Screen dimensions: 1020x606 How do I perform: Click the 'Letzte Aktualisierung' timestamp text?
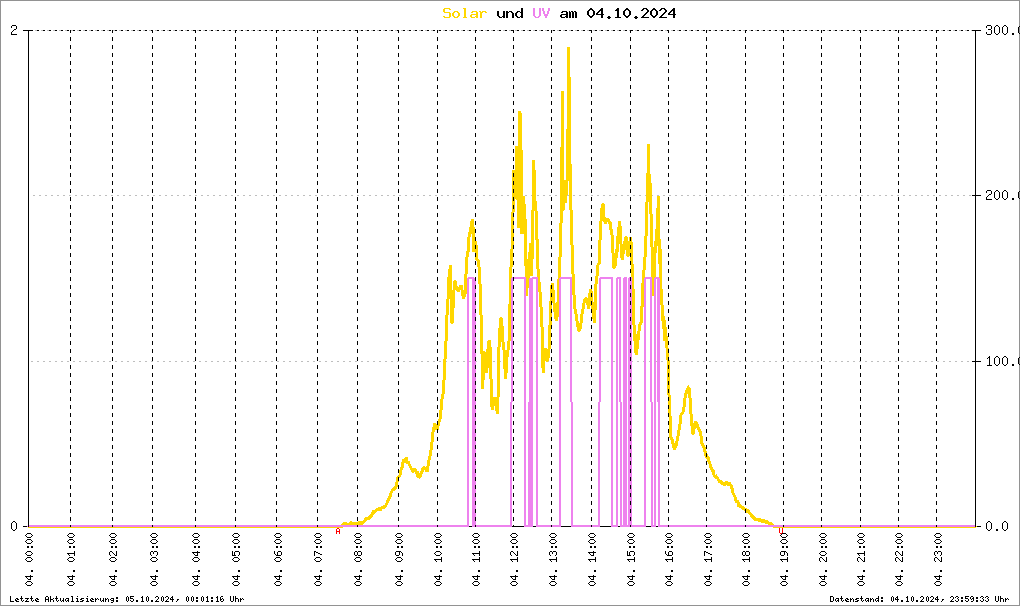click(127, 599)
